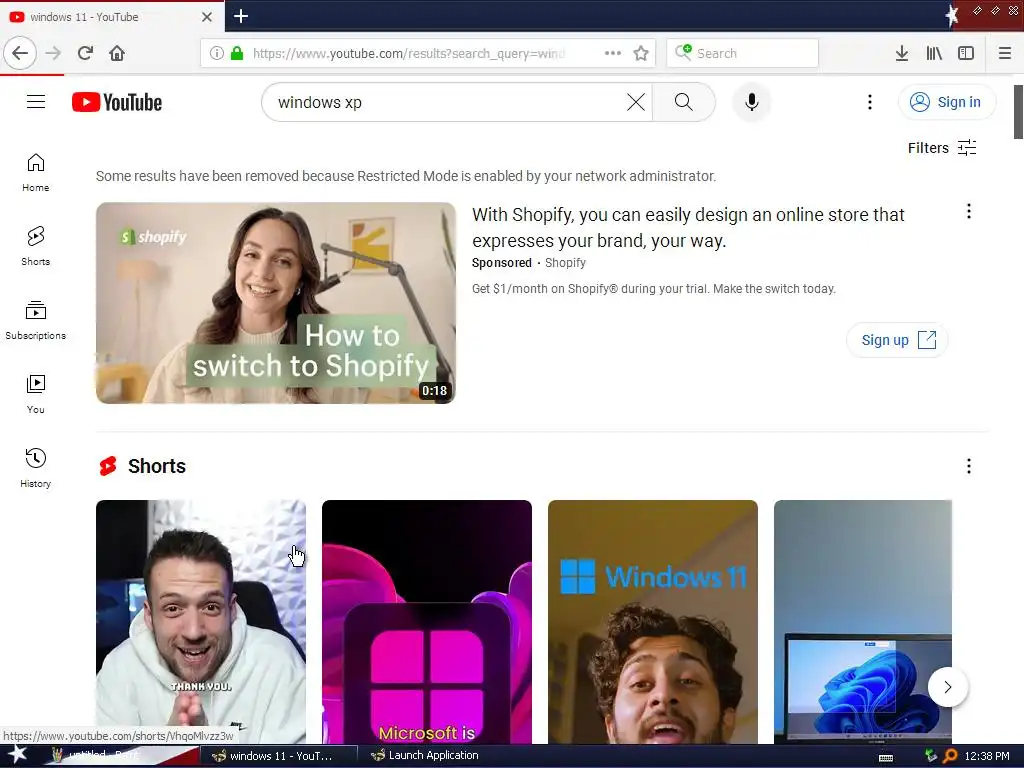Open the browser home page icon
The image size is (1024, 768).
117,53
